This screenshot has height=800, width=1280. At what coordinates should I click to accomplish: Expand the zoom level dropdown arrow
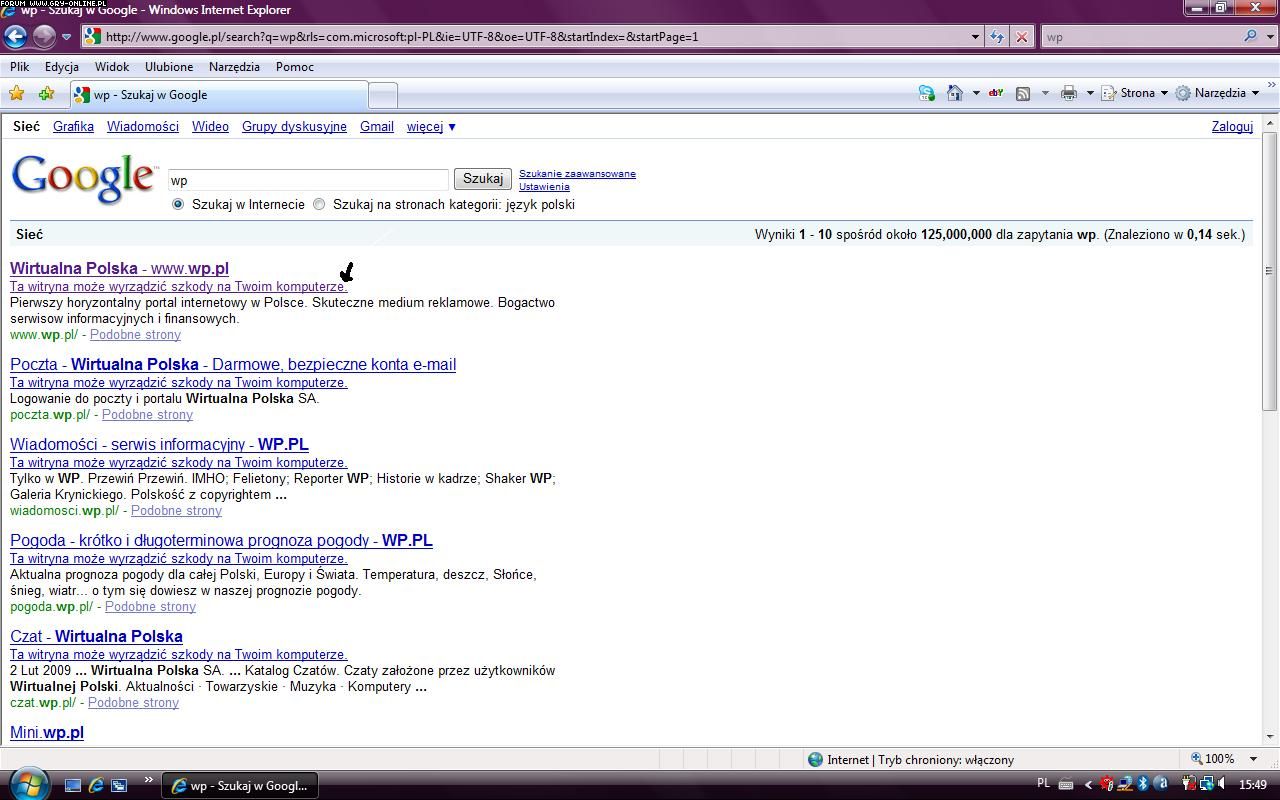[x=1255, y=759]
